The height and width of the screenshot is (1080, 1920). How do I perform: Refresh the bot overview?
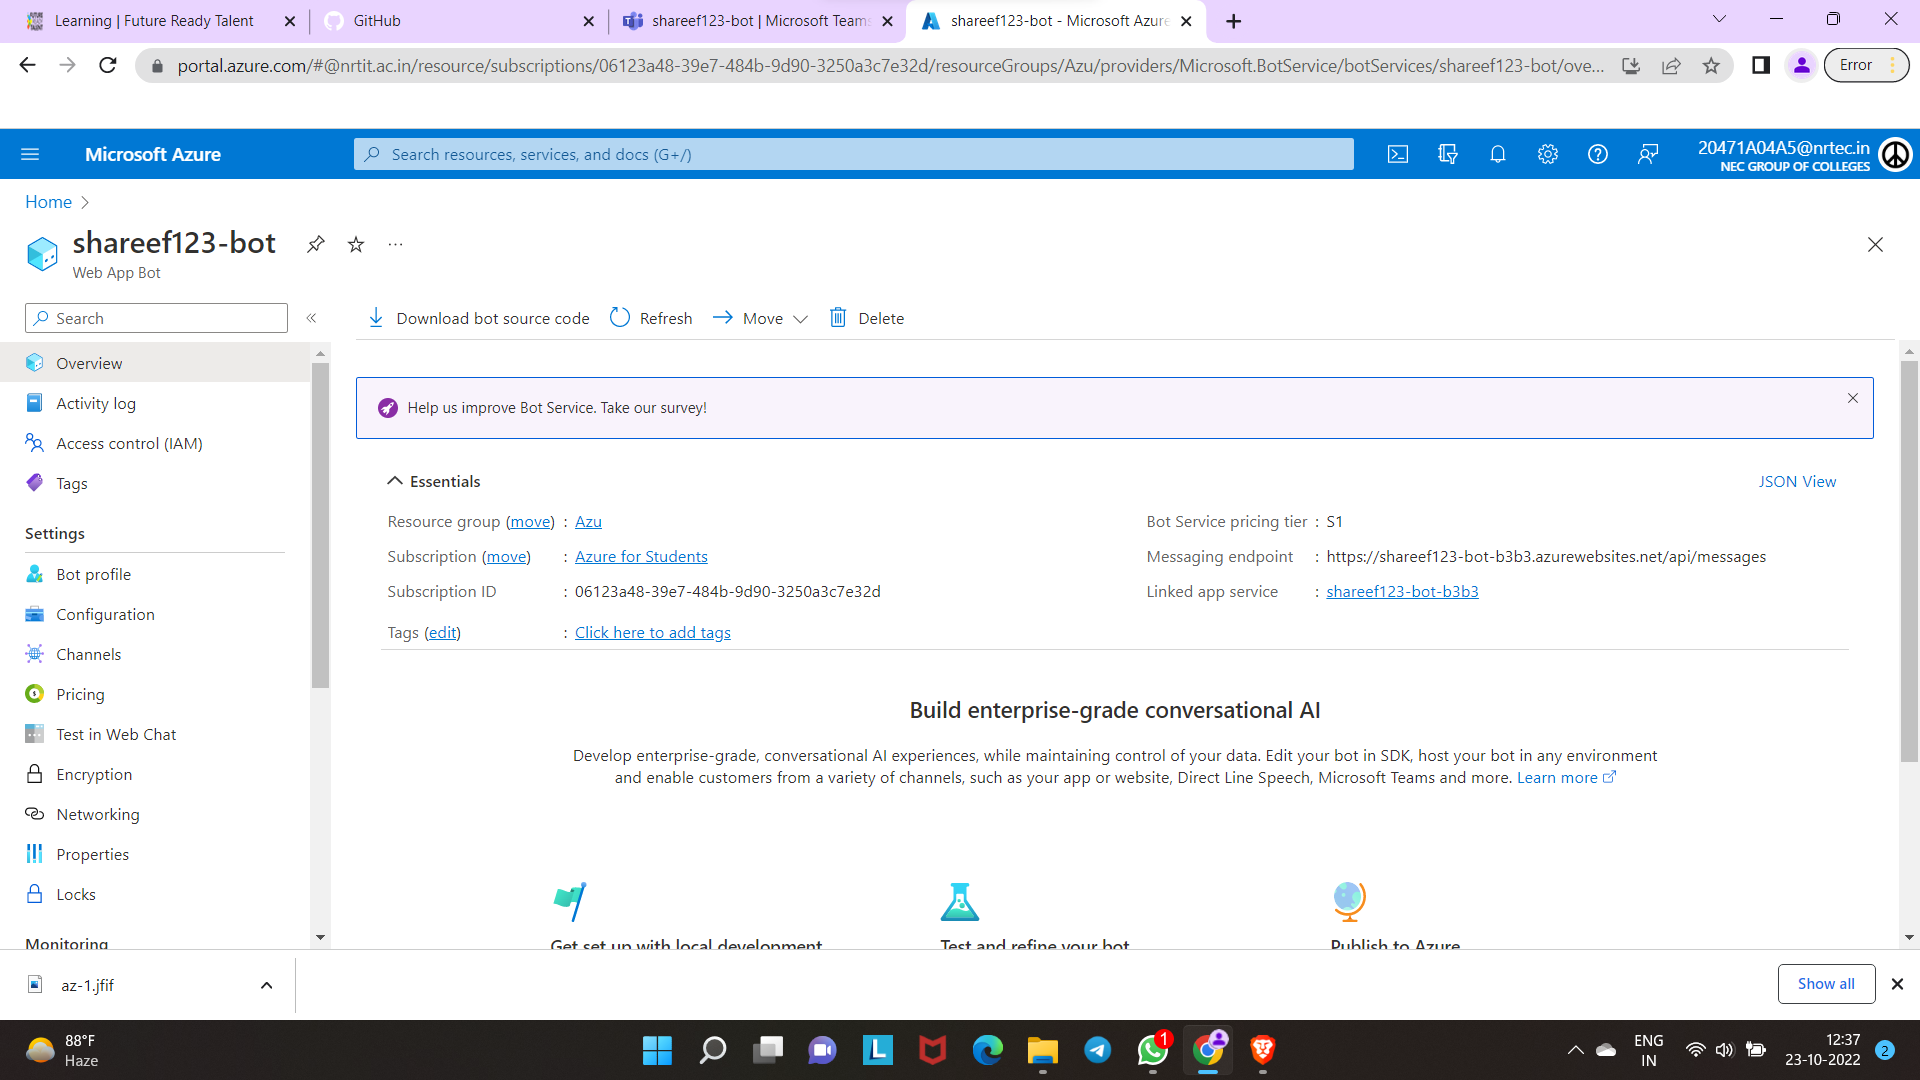point(651,318)
